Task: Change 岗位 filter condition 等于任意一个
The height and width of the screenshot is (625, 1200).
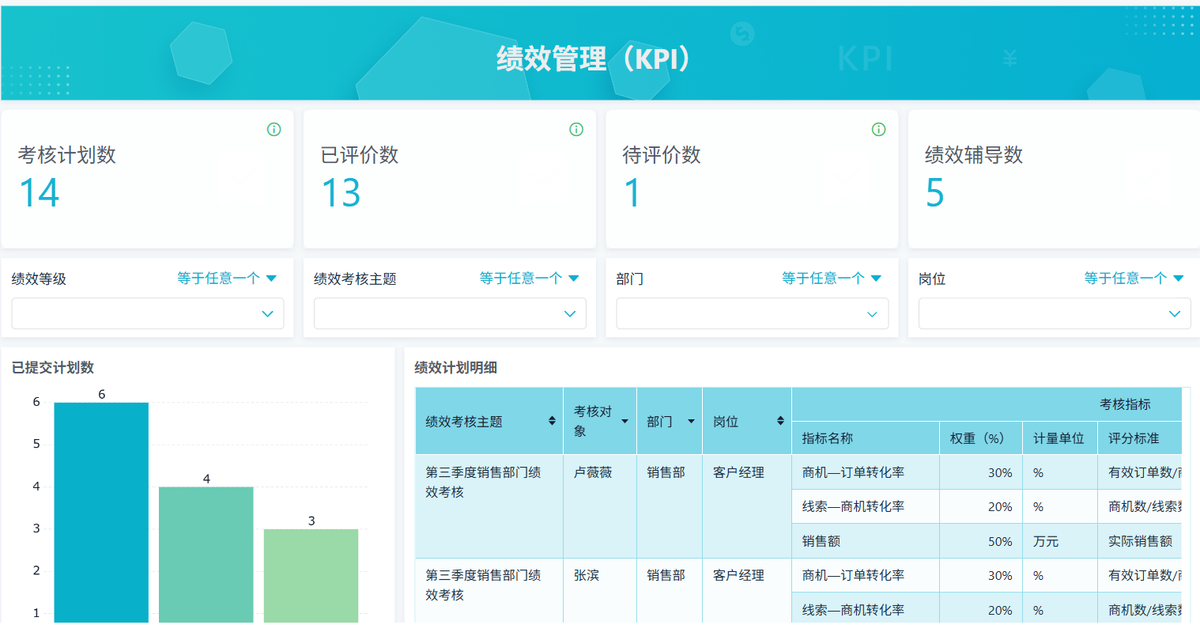Action: (x=1133, y=278)
